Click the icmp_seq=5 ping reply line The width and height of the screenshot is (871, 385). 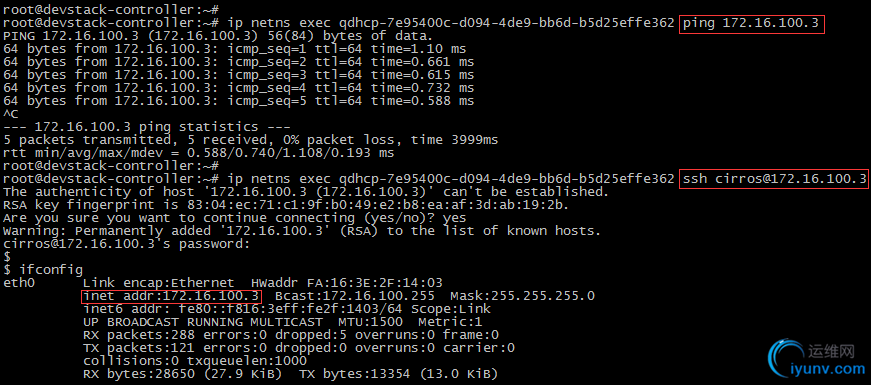(x=238, y=101)
